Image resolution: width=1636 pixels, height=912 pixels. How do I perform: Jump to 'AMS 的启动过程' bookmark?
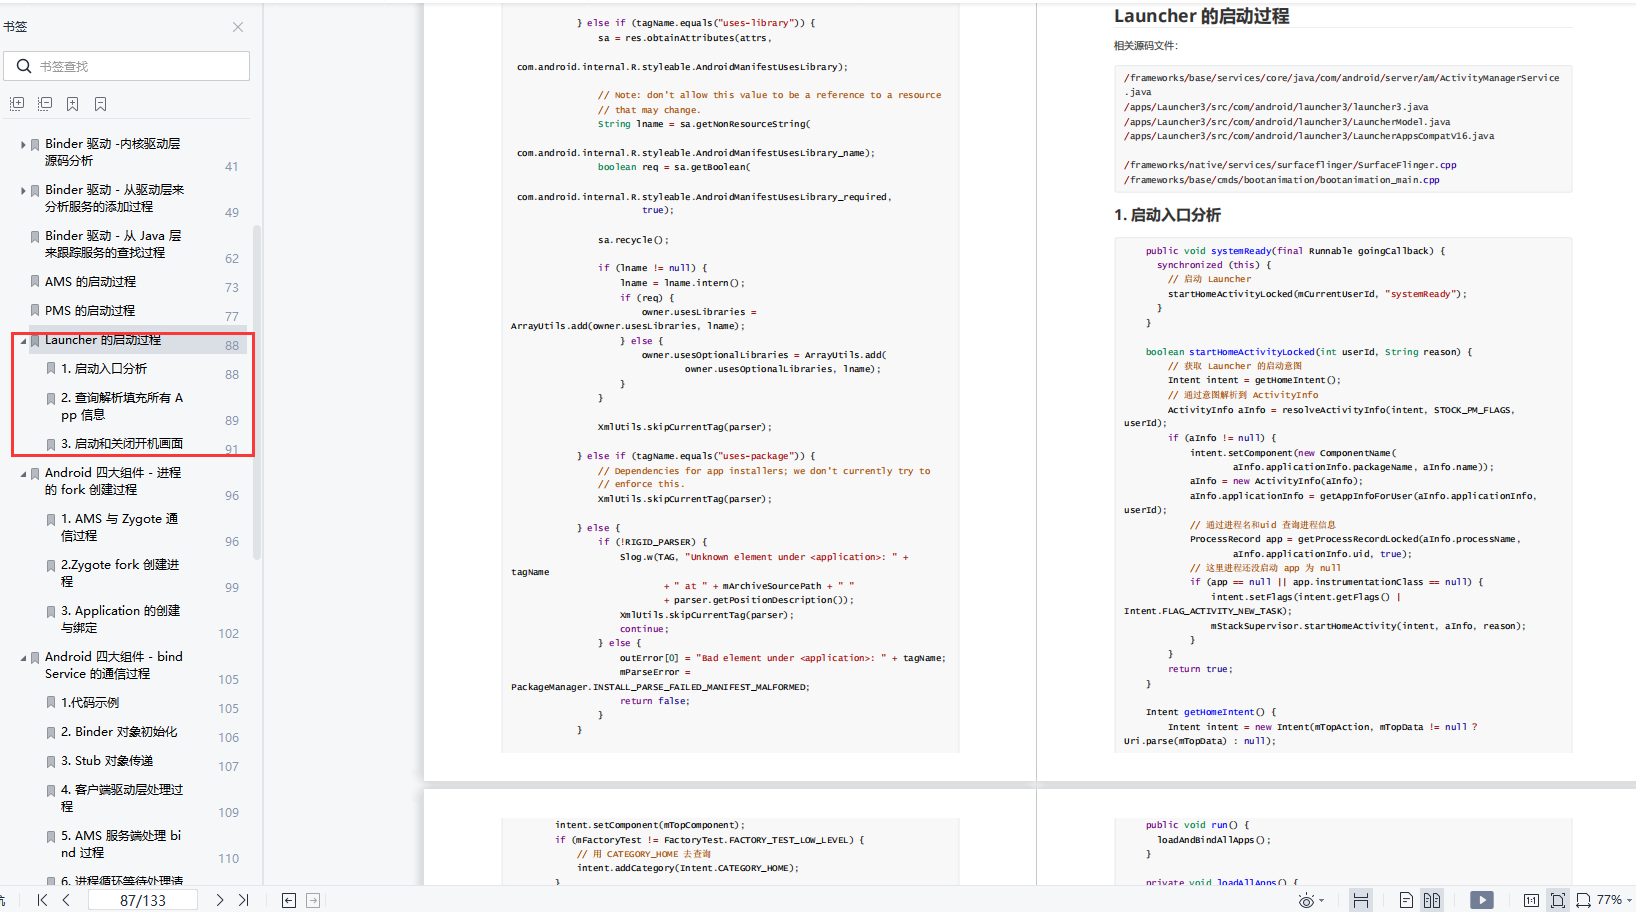[90, 282]
